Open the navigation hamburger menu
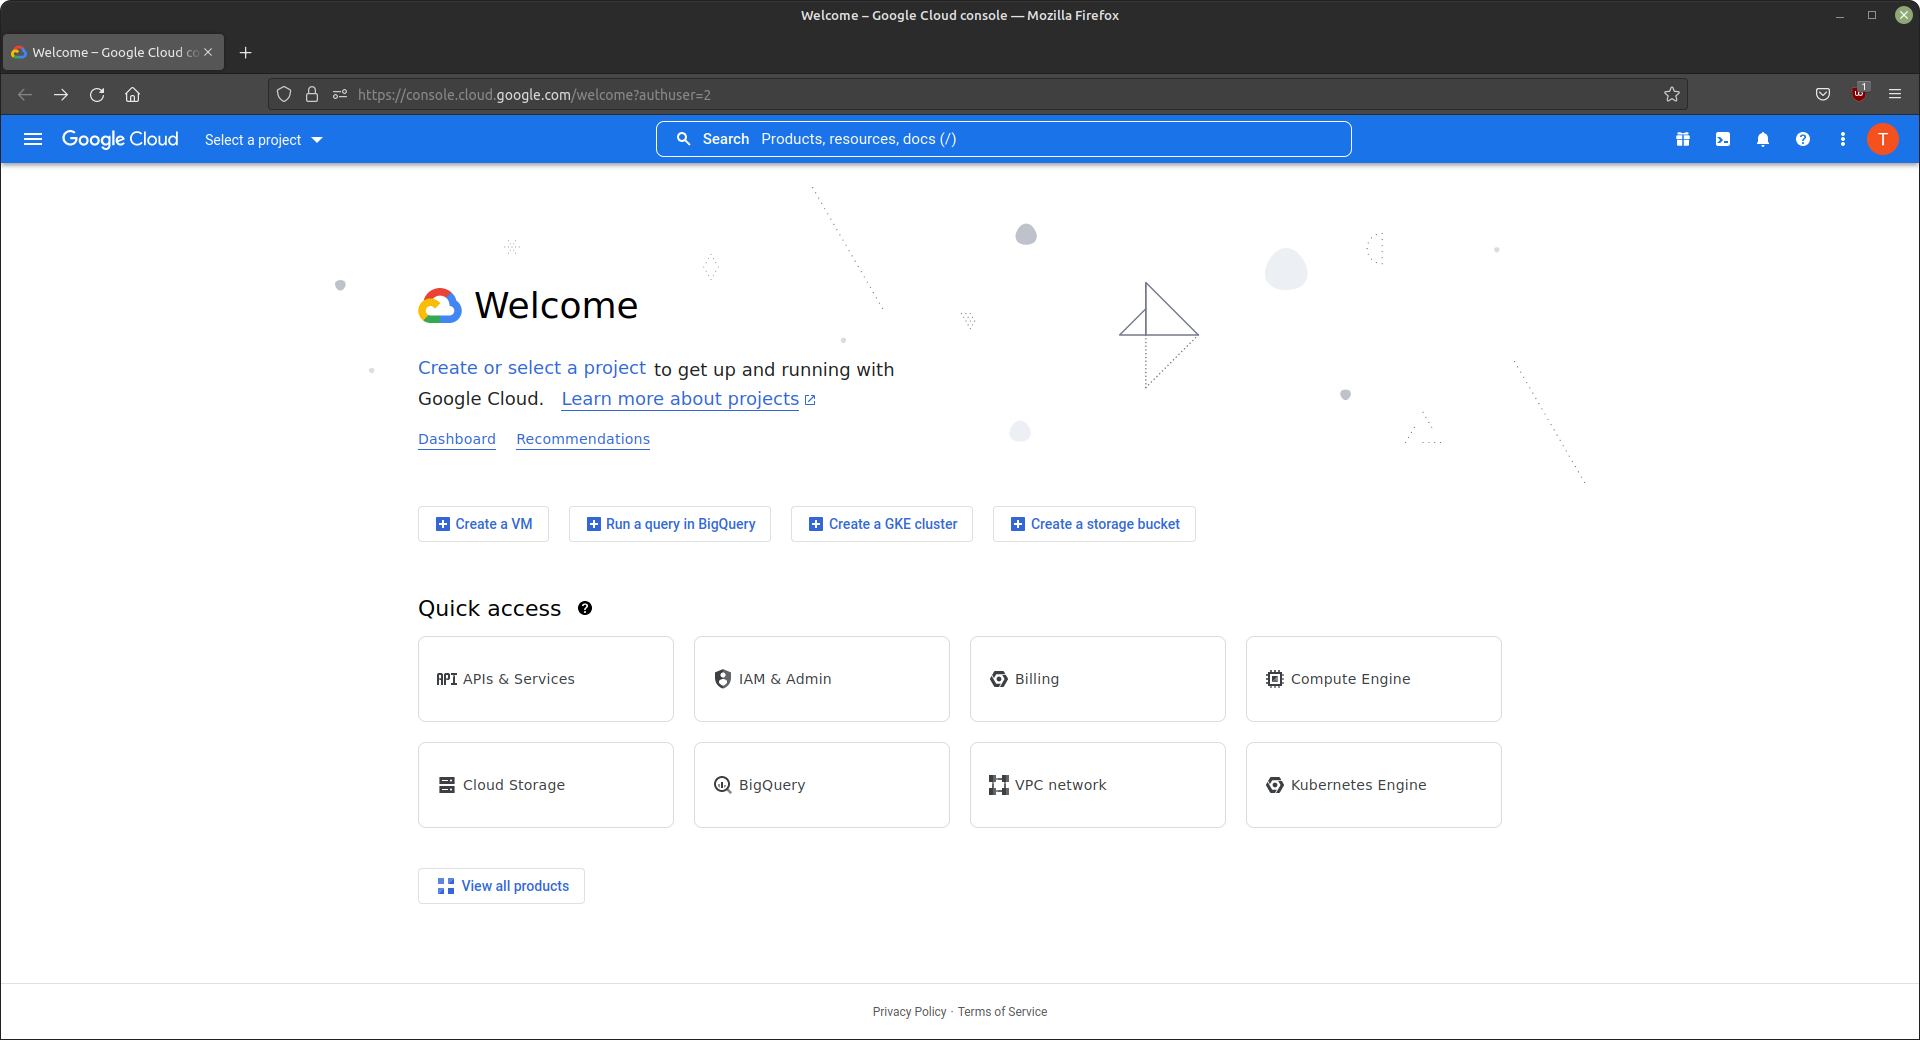 coord(33,139)
